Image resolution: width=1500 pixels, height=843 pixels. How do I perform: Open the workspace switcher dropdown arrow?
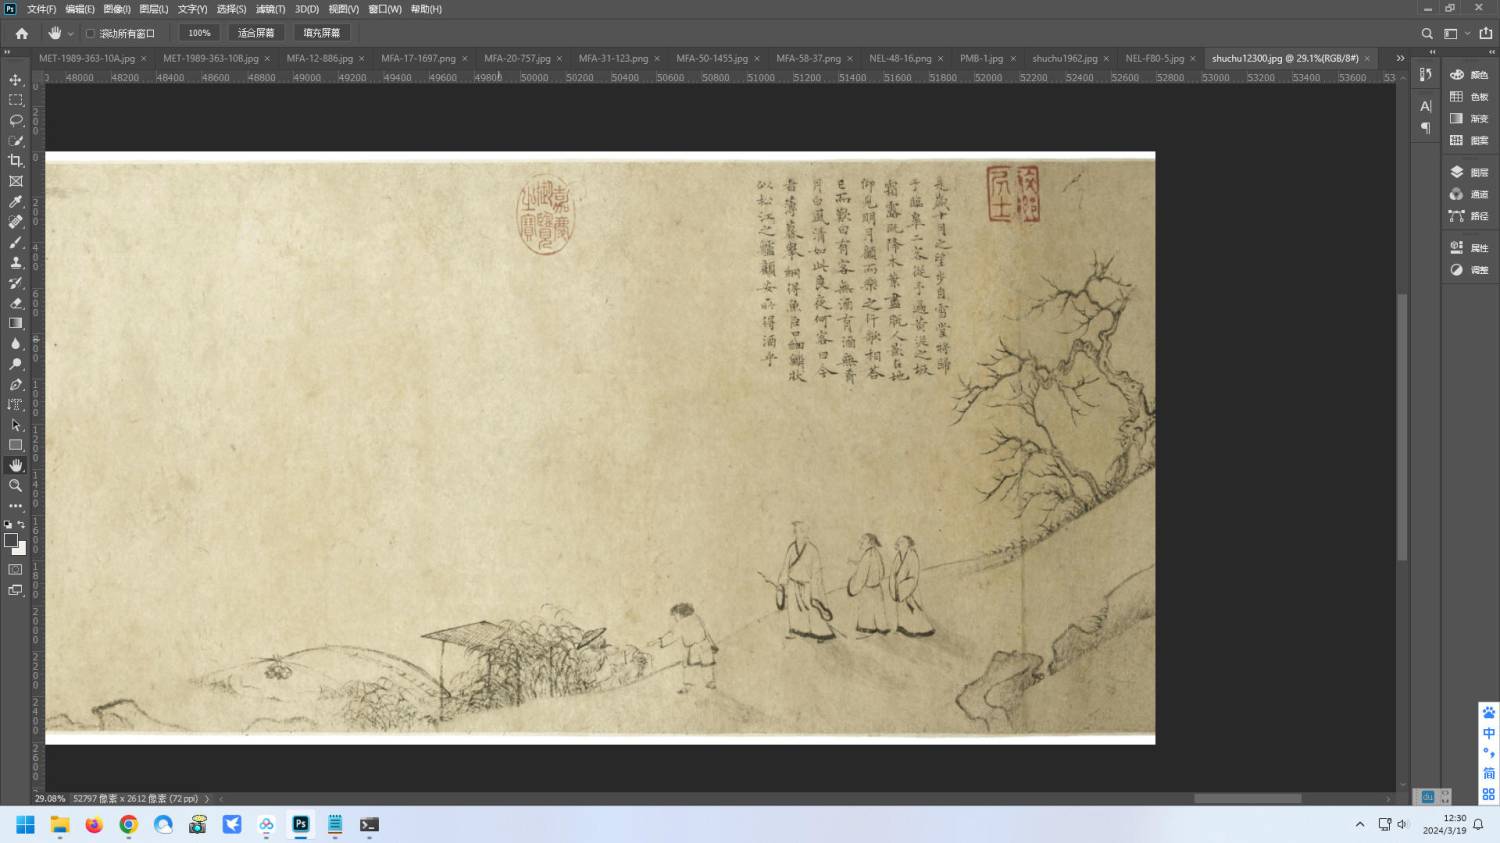[x=1467, y=33]
